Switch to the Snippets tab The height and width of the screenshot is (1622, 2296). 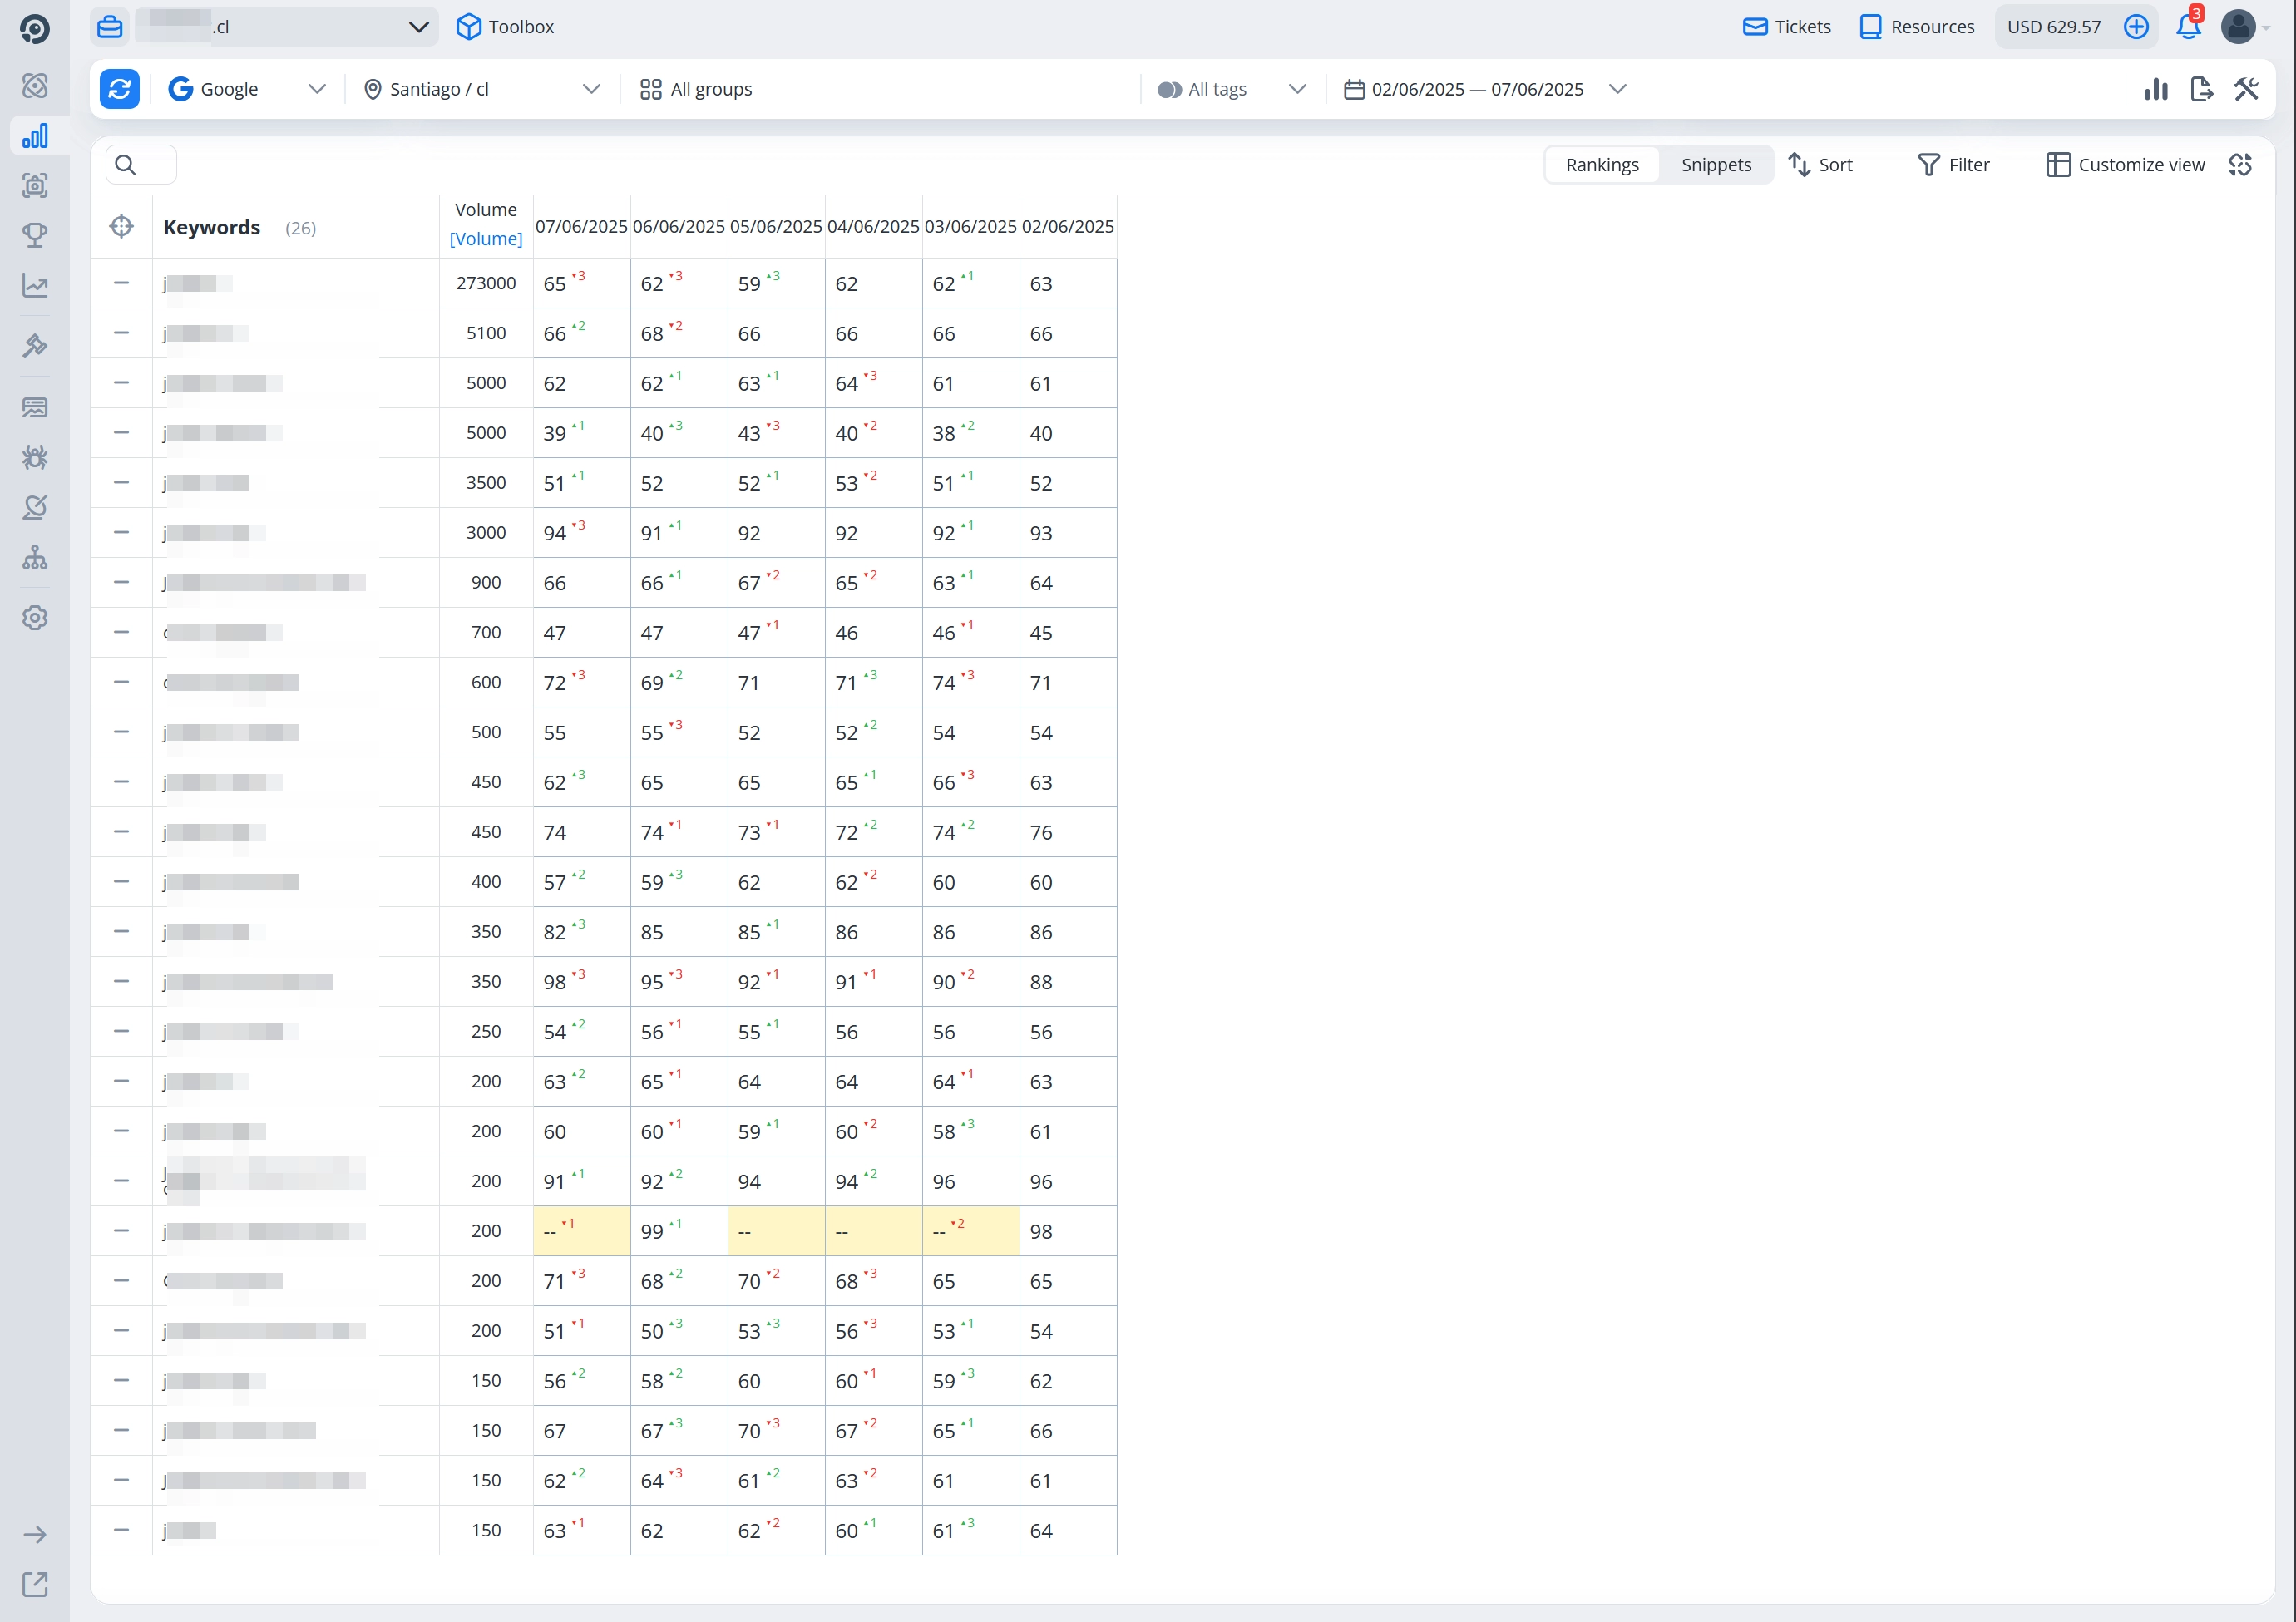tap(1716, 165)
